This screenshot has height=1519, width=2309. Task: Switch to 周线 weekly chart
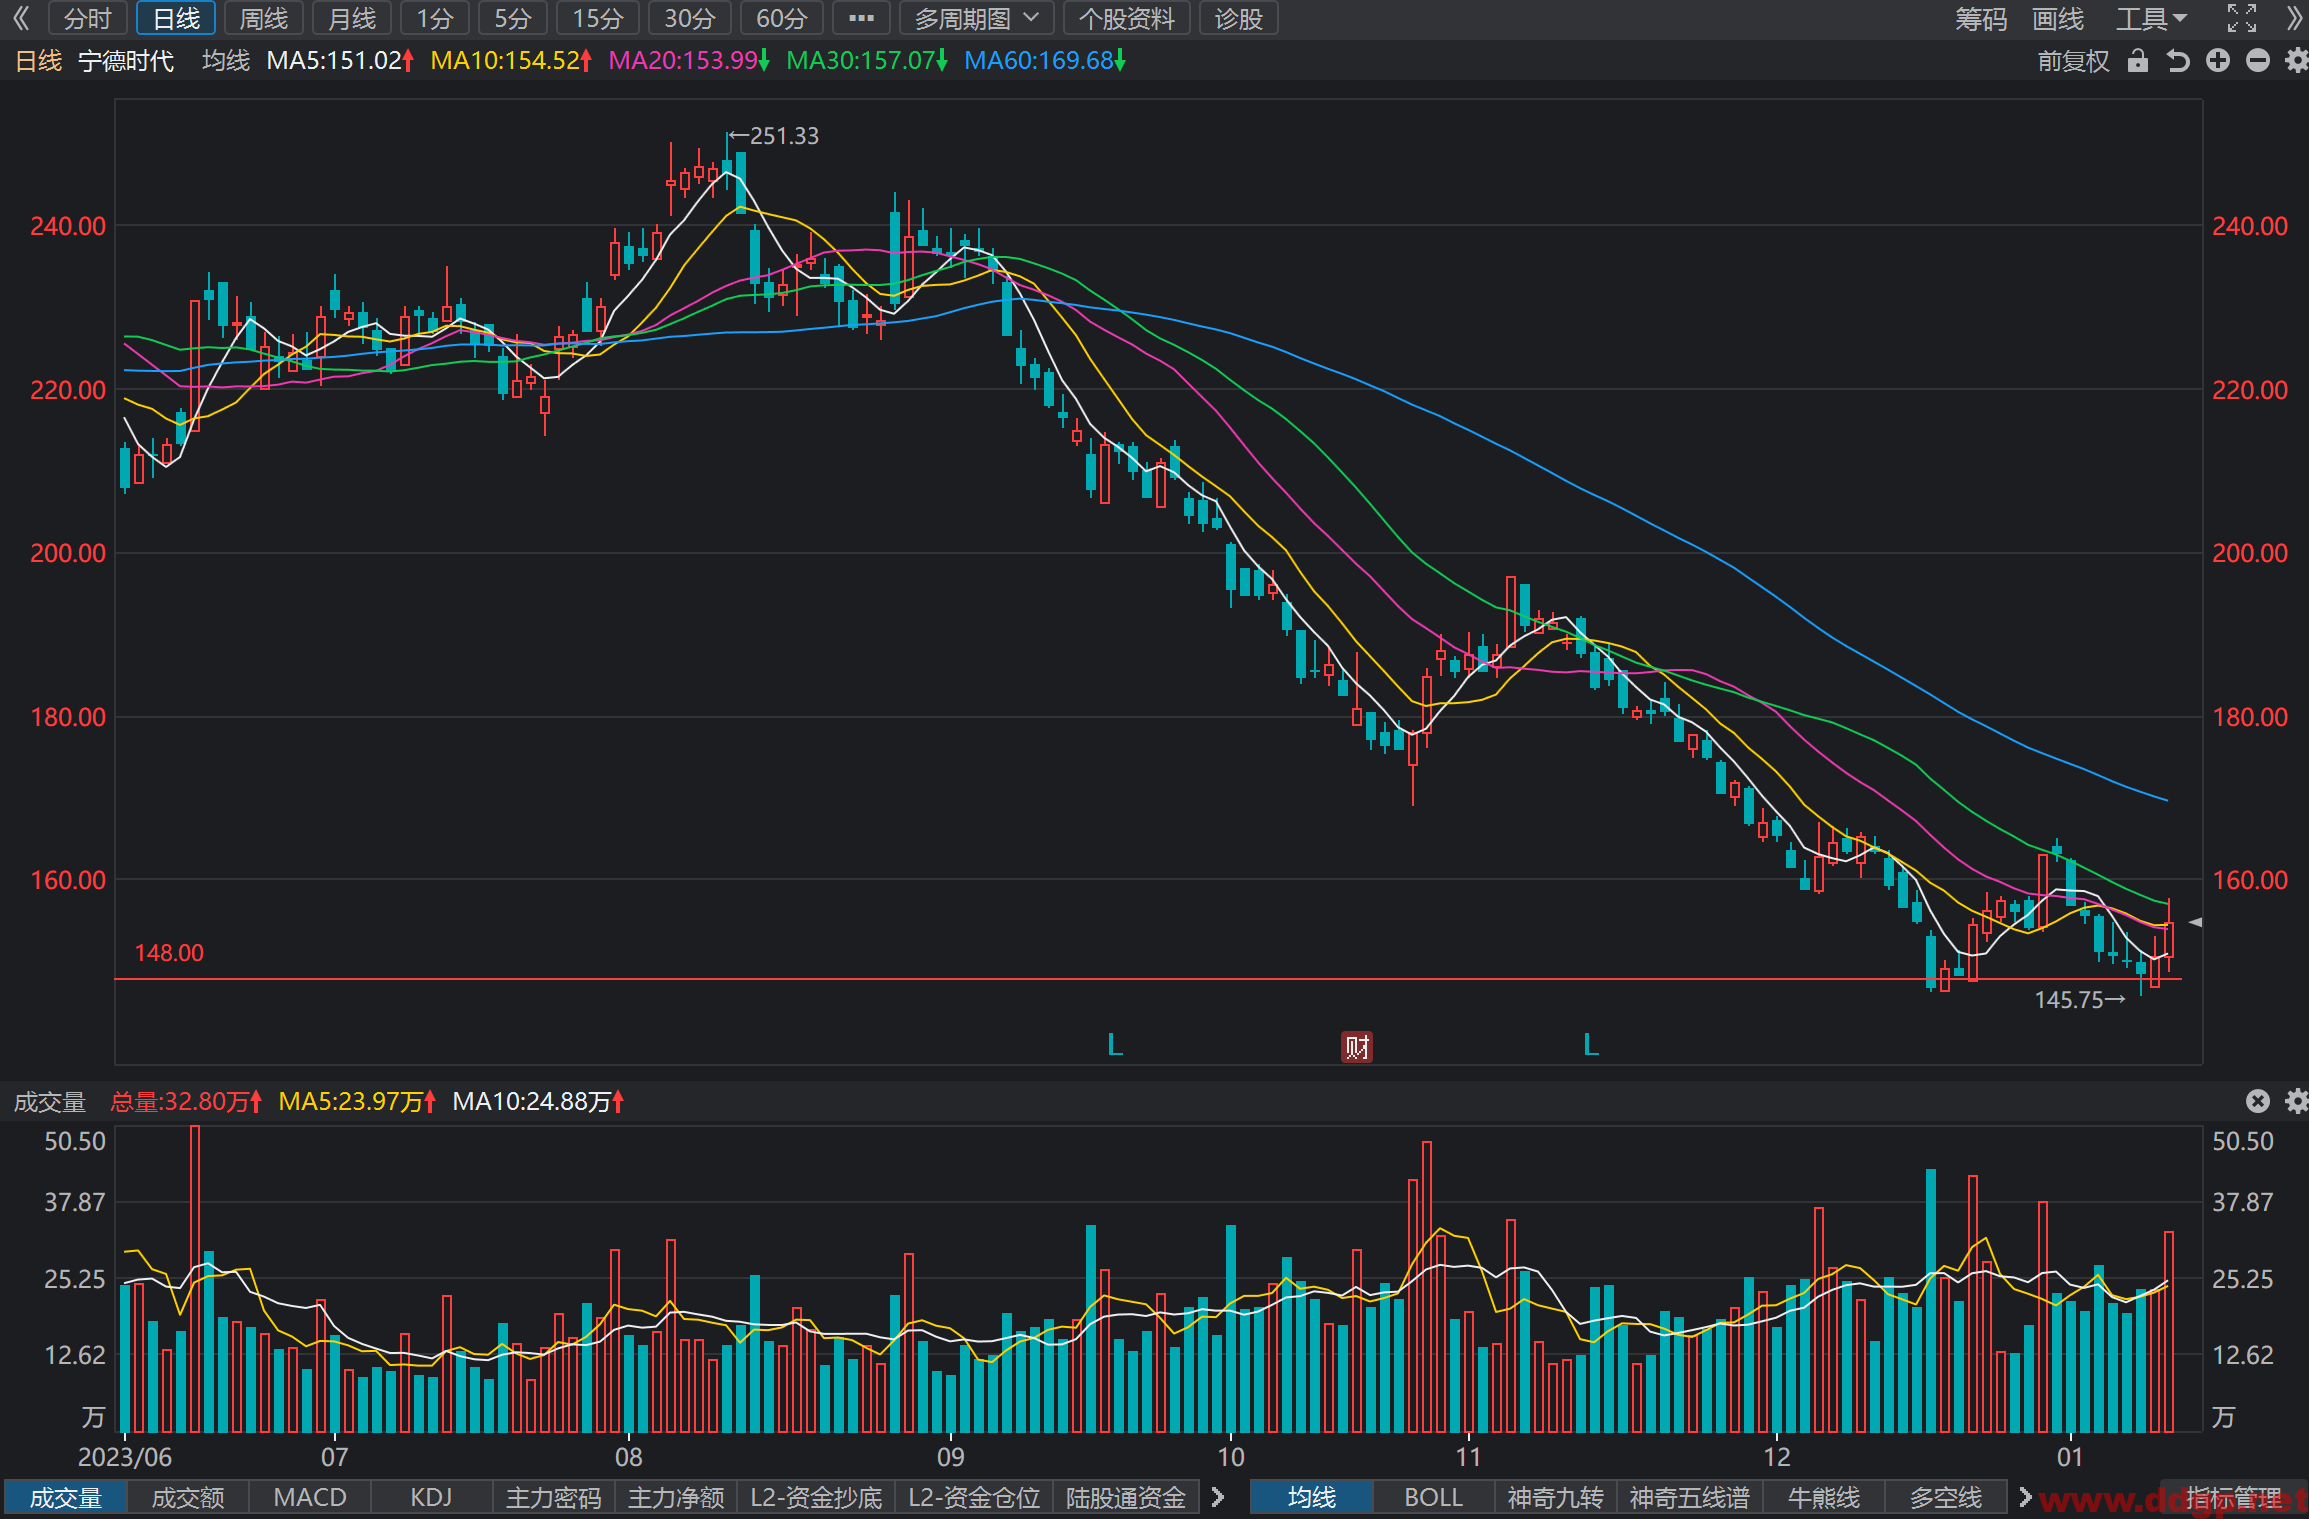coord(264,18)
